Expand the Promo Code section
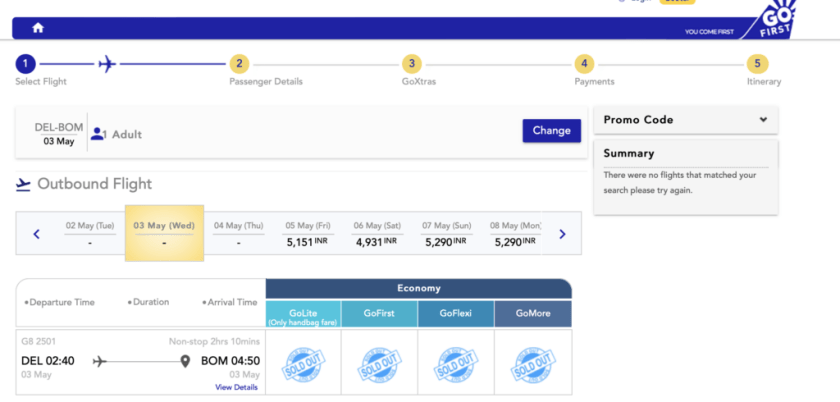Screen dimensions: 840x402 tap(686, 120)
